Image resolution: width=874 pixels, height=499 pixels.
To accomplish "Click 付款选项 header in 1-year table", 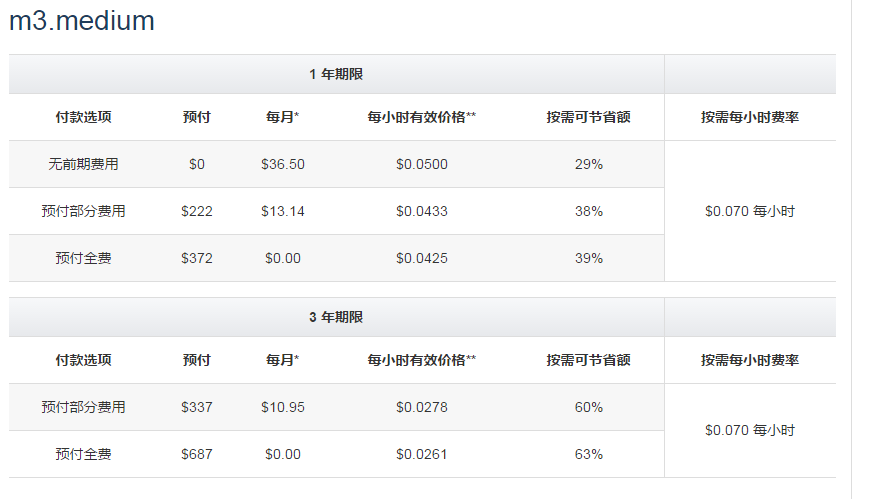I will tap(83, 117).
